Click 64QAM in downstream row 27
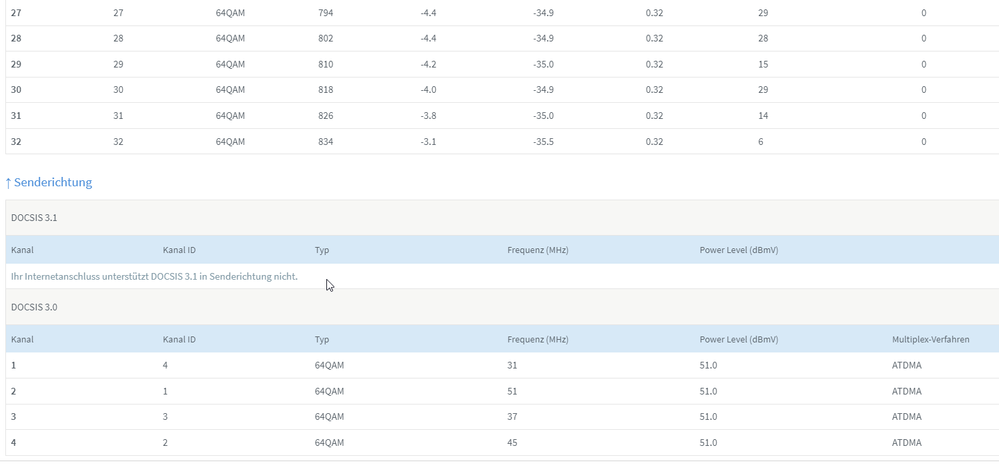 [x=230, y=13]
